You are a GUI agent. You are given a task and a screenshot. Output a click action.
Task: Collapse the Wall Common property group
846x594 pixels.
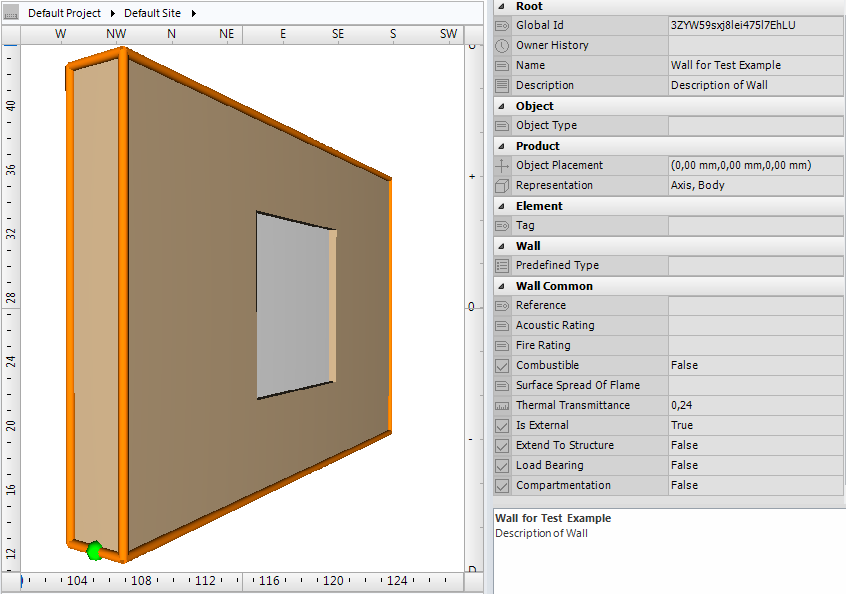tap(501, 285)
